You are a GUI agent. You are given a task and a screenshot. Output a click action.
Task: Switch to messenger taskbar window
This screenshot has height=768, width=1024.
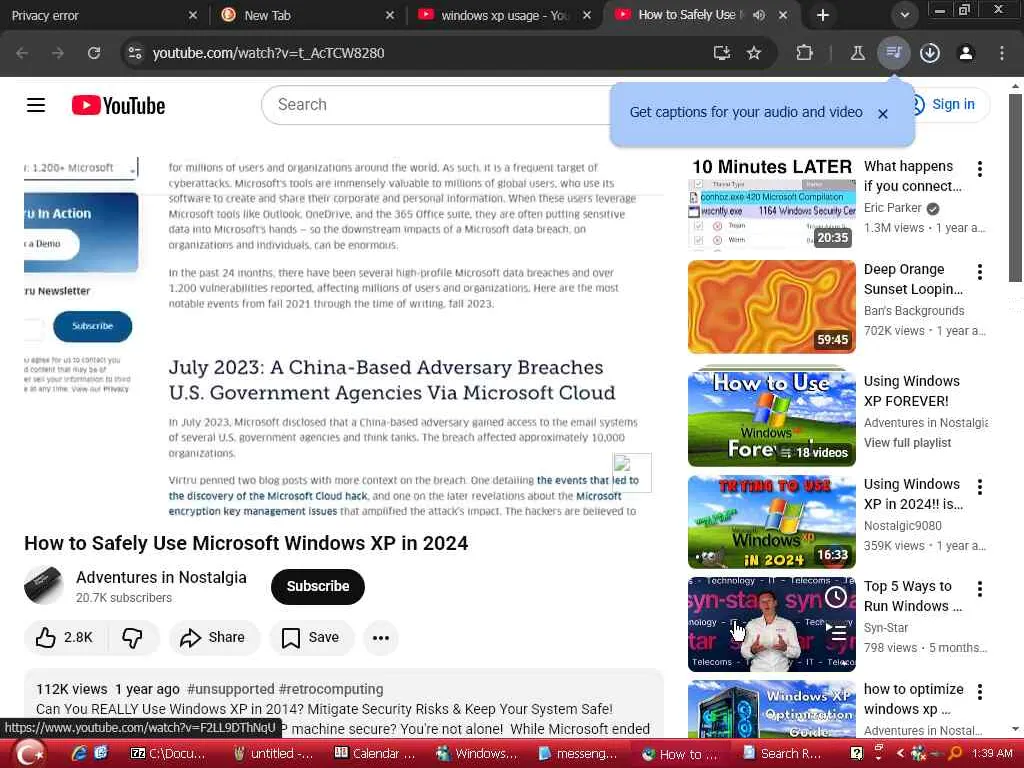point(578,754)
